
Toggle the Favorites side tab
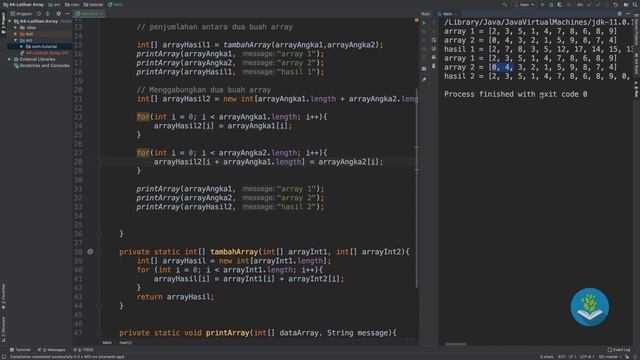pos(3,297)
